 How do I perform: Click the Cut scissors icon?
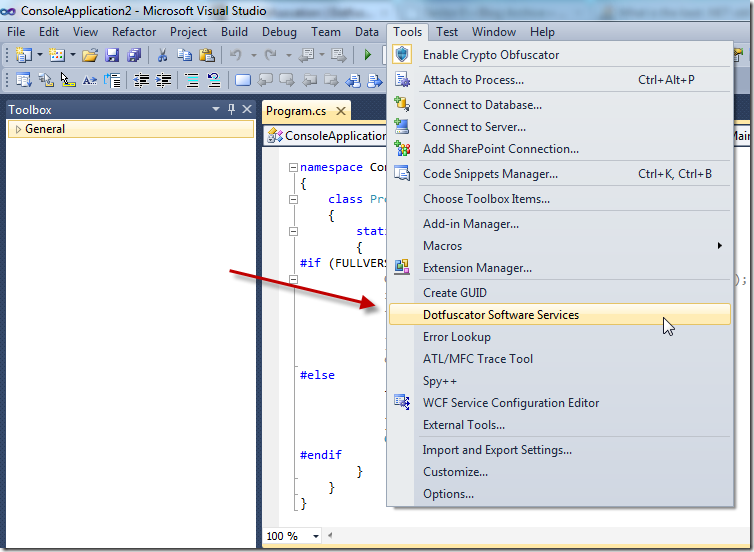(x=162, y=55)
